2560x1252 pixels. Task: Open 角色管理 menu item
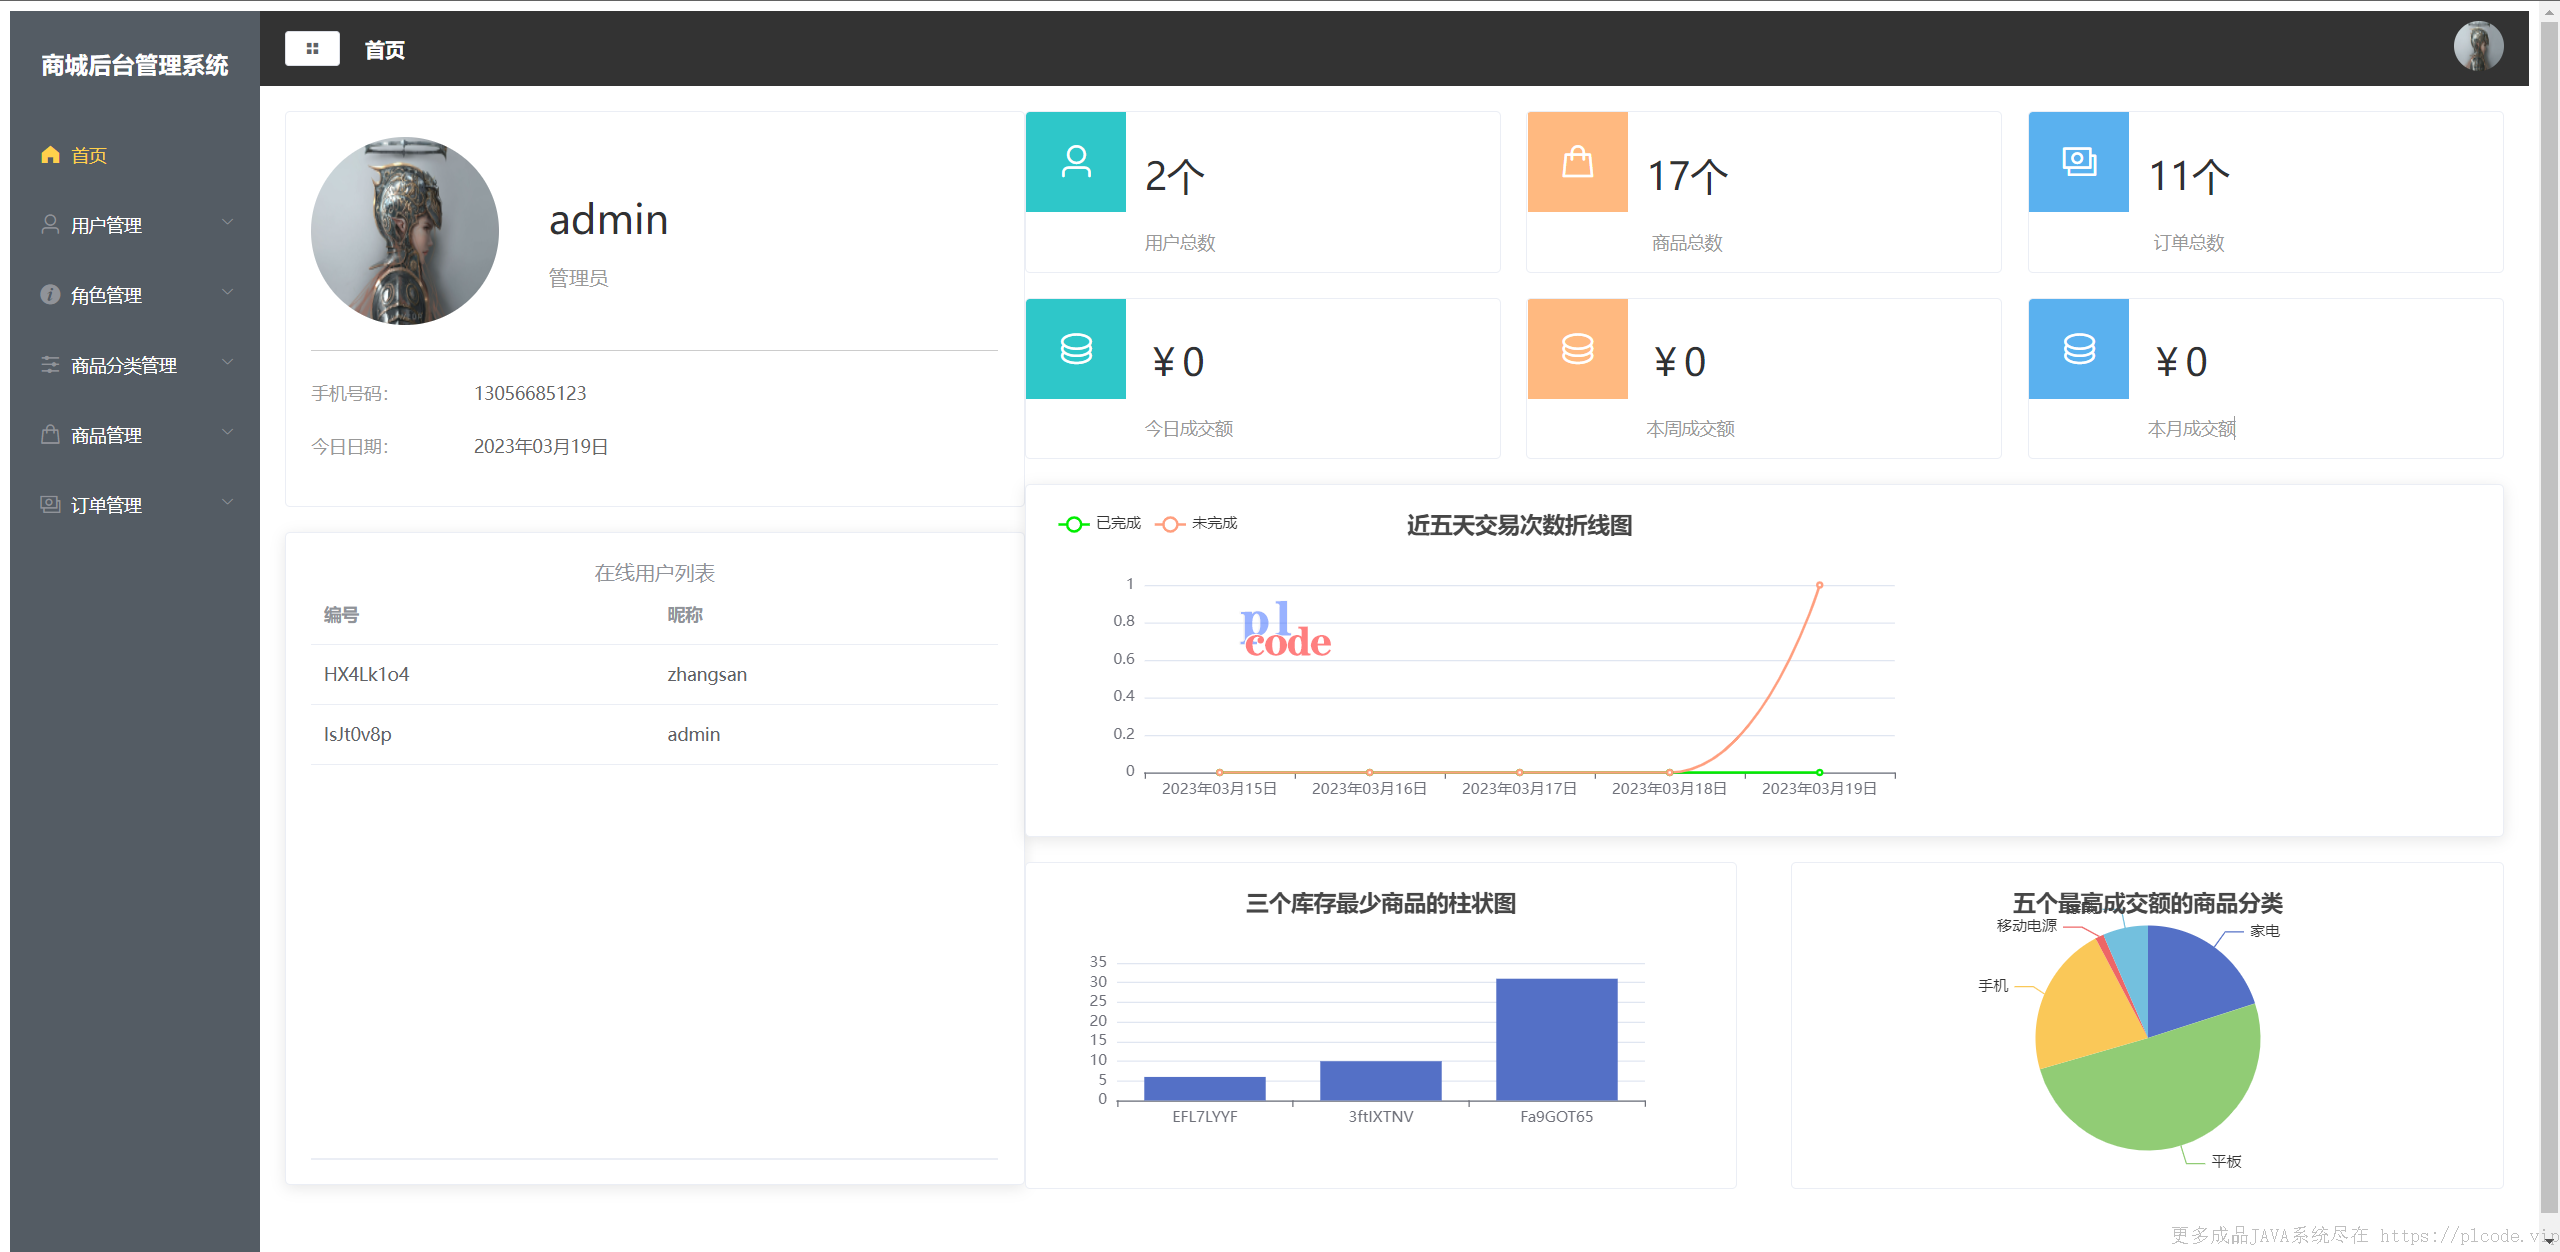point(135,295)
